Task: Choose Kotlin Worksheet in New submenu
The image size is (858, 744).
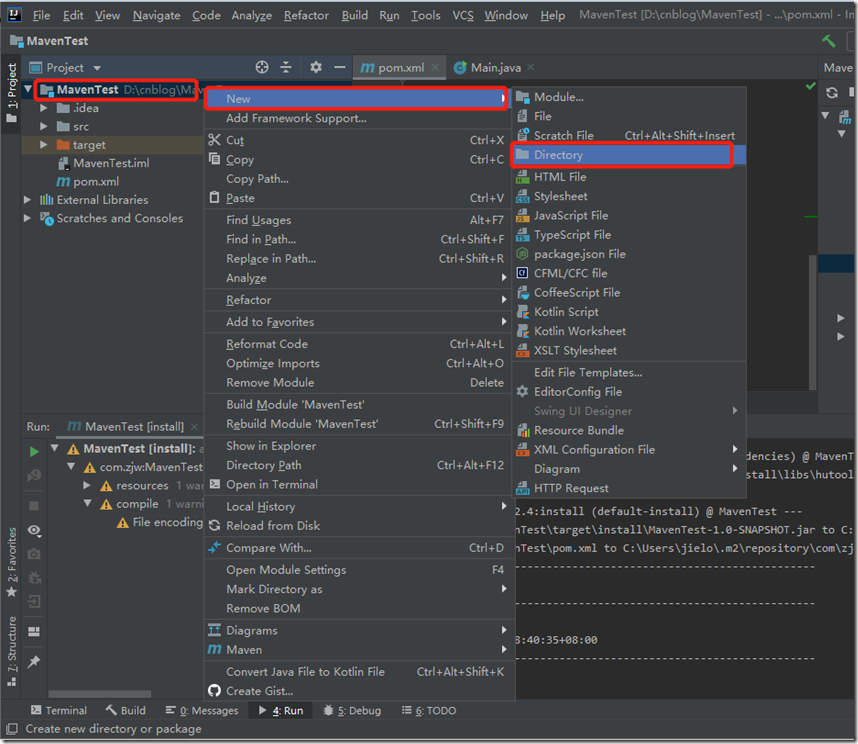Action: point(629,332)
